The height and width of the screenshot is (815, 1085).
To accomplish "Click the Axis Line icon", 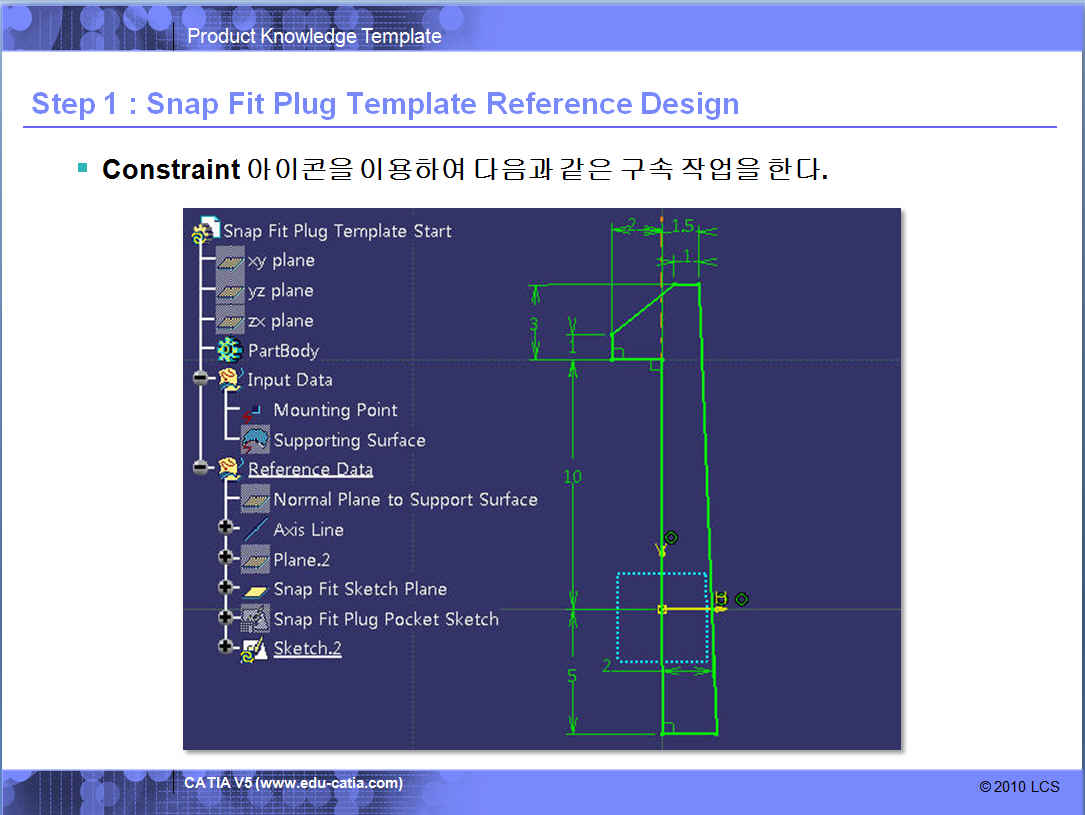I will tap(255, 530).
